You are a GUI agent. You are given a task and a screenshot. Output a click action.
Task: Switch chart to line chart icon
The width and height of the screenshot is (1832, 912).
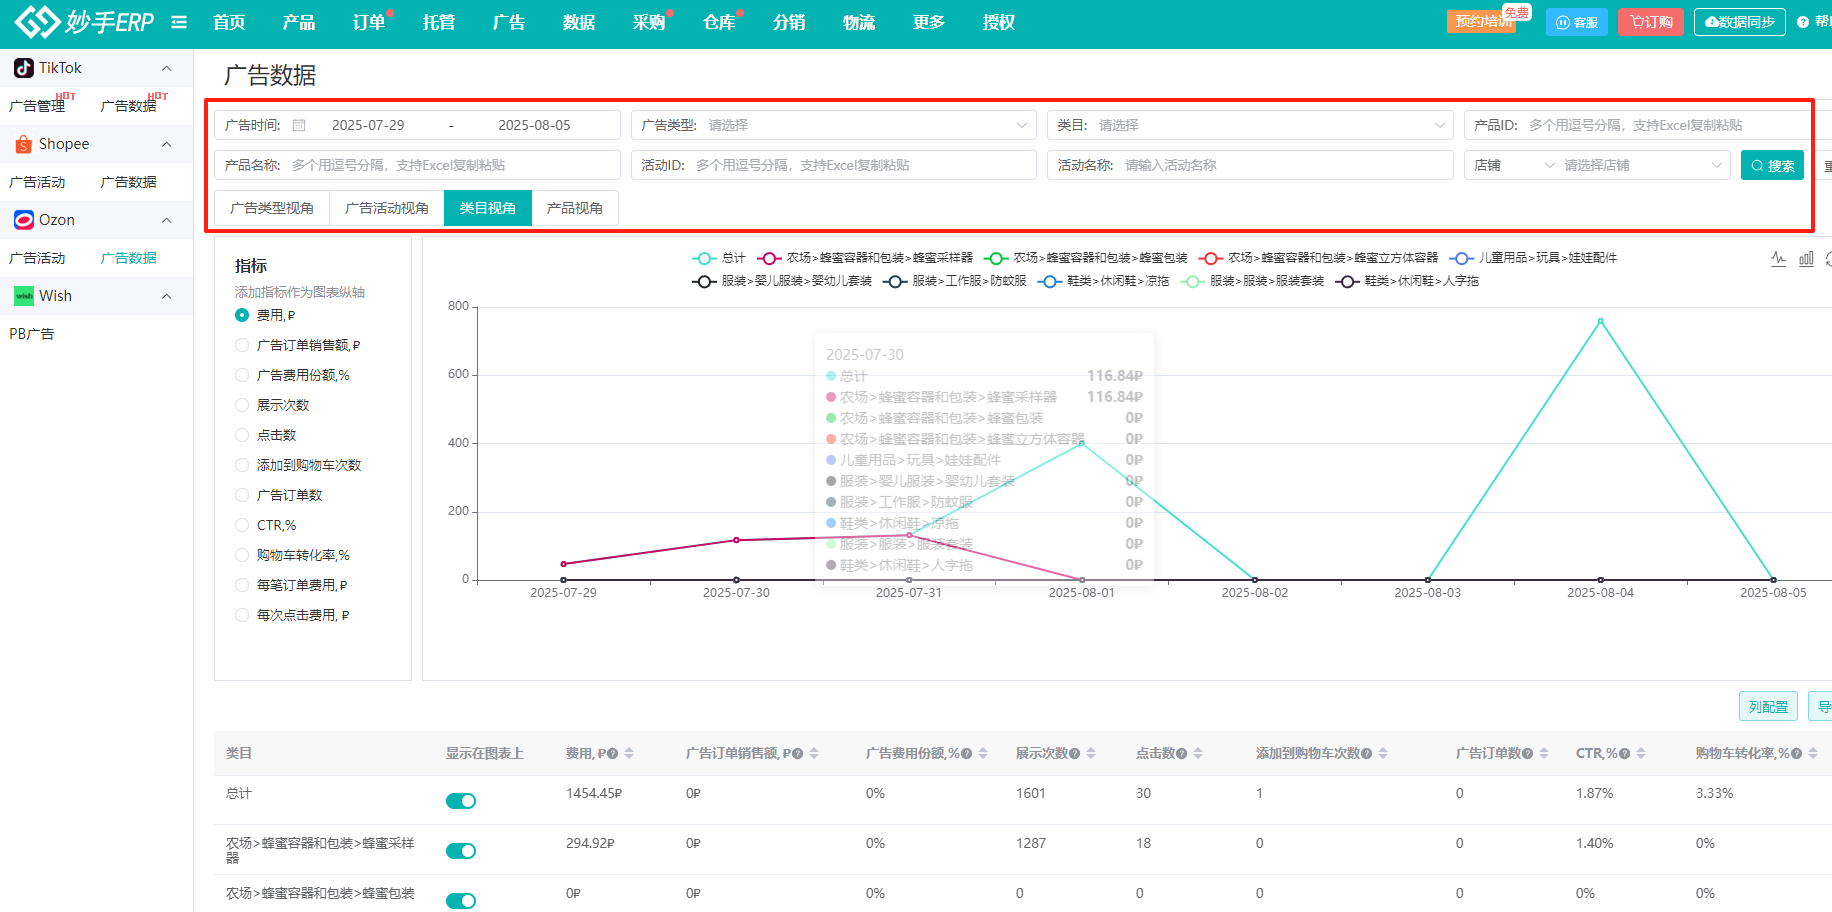pos(1778,258)
